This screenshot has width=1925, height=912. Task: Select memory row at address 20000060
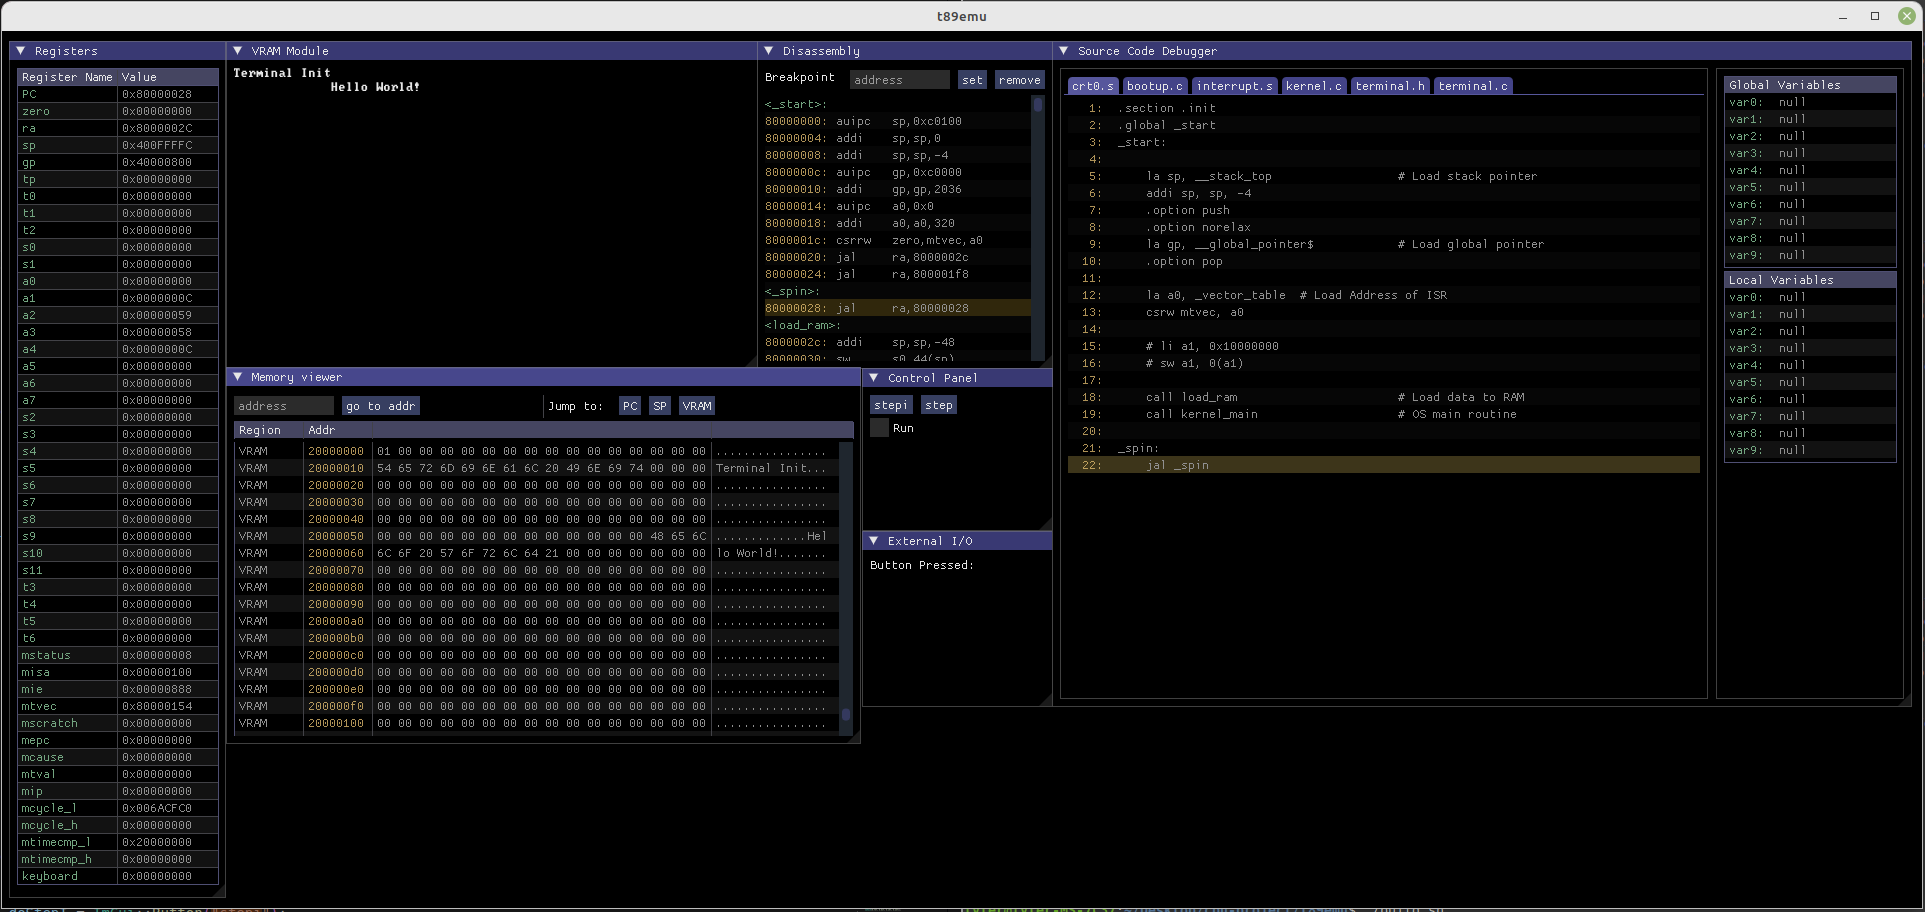(x=538, y=553)
